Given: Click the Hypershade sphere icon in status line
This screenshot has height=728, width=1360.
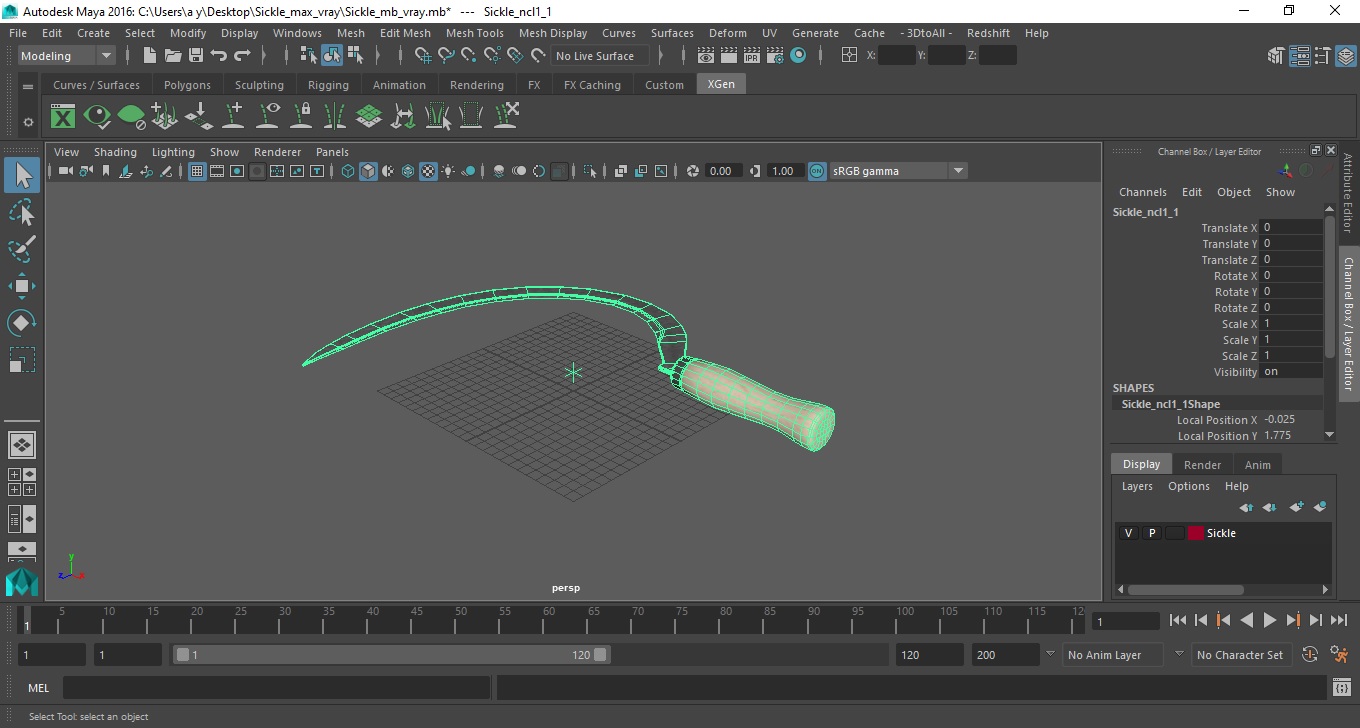Looking at the screenshot, I should tap(798, 56).
